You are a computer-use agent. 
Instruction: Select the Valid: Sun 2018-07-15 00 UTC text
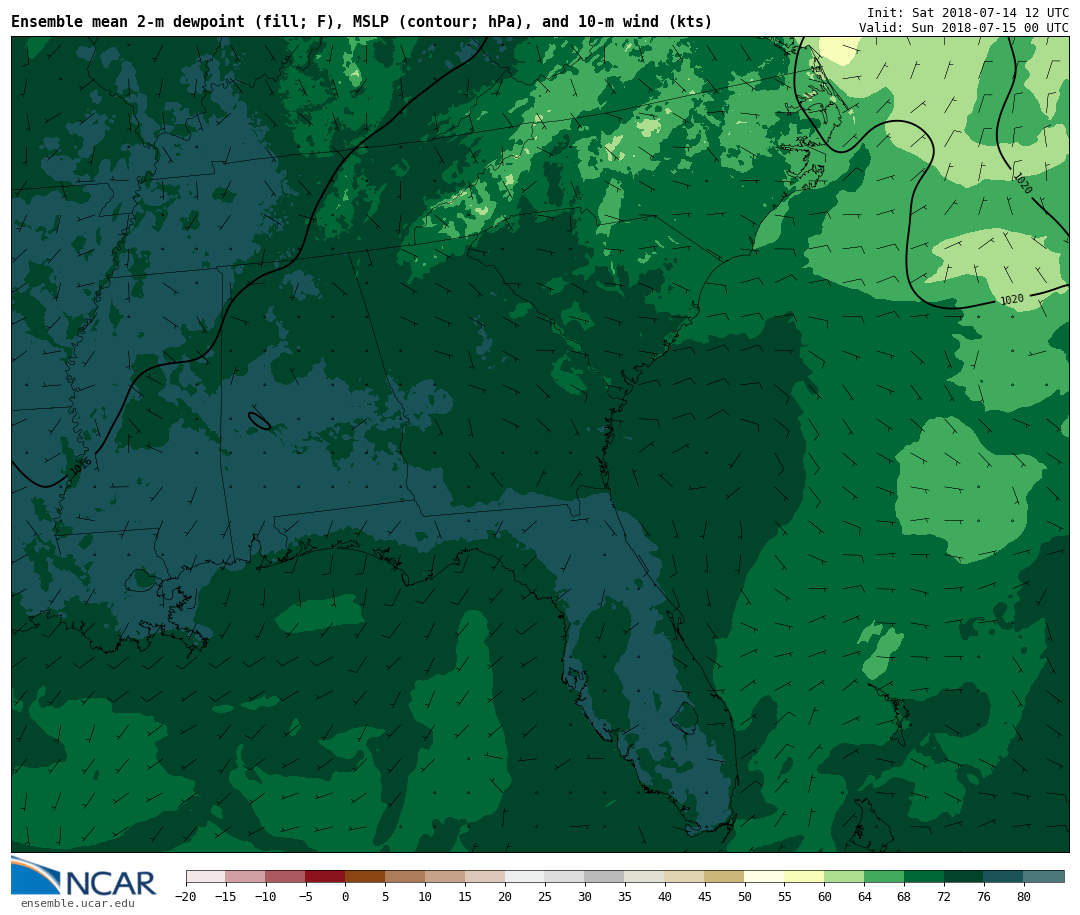tap(963, 28)
